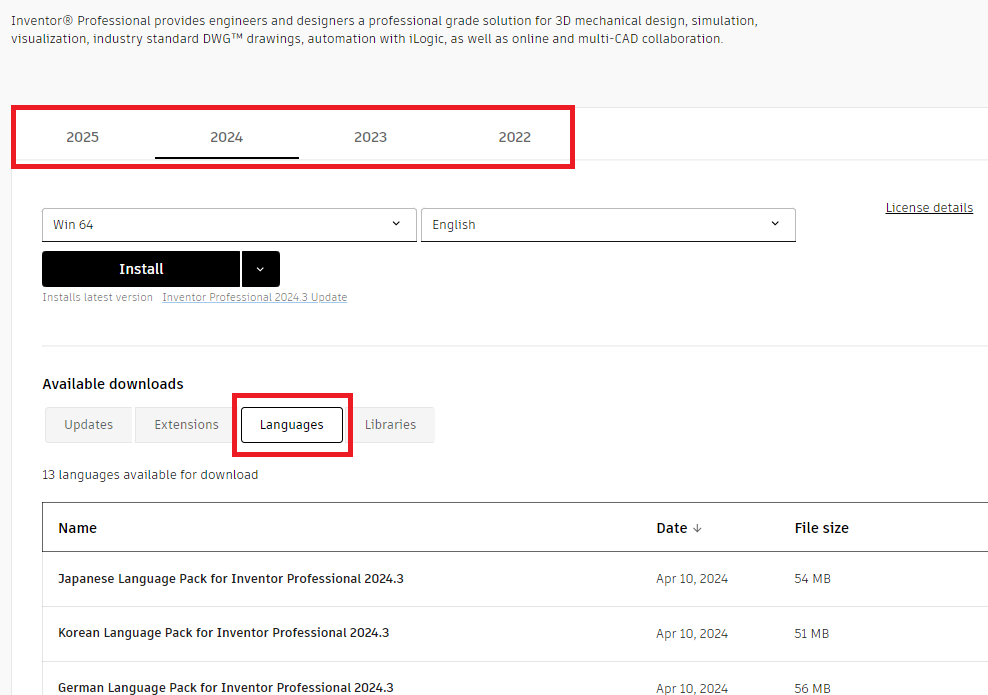Click the black Install button
The image size is (988, 695).
(x=141, y=269)
